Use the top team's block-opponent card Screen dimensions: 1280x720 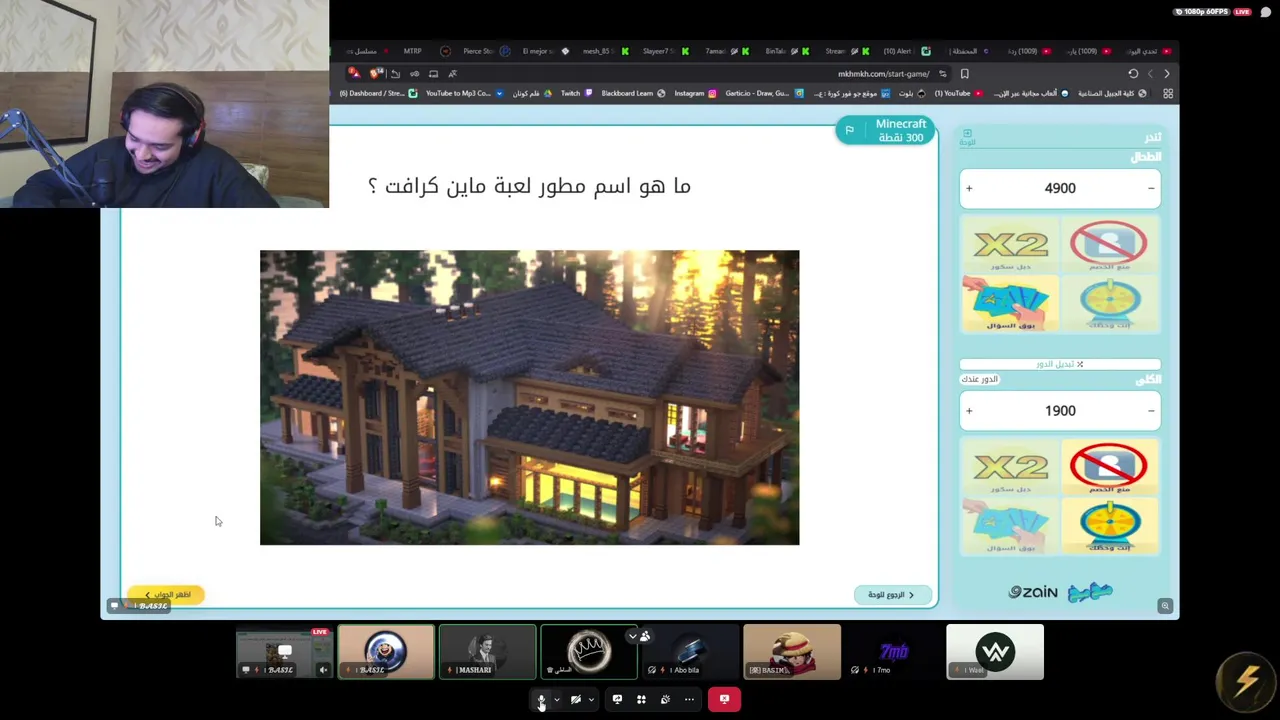(1108, 246)
